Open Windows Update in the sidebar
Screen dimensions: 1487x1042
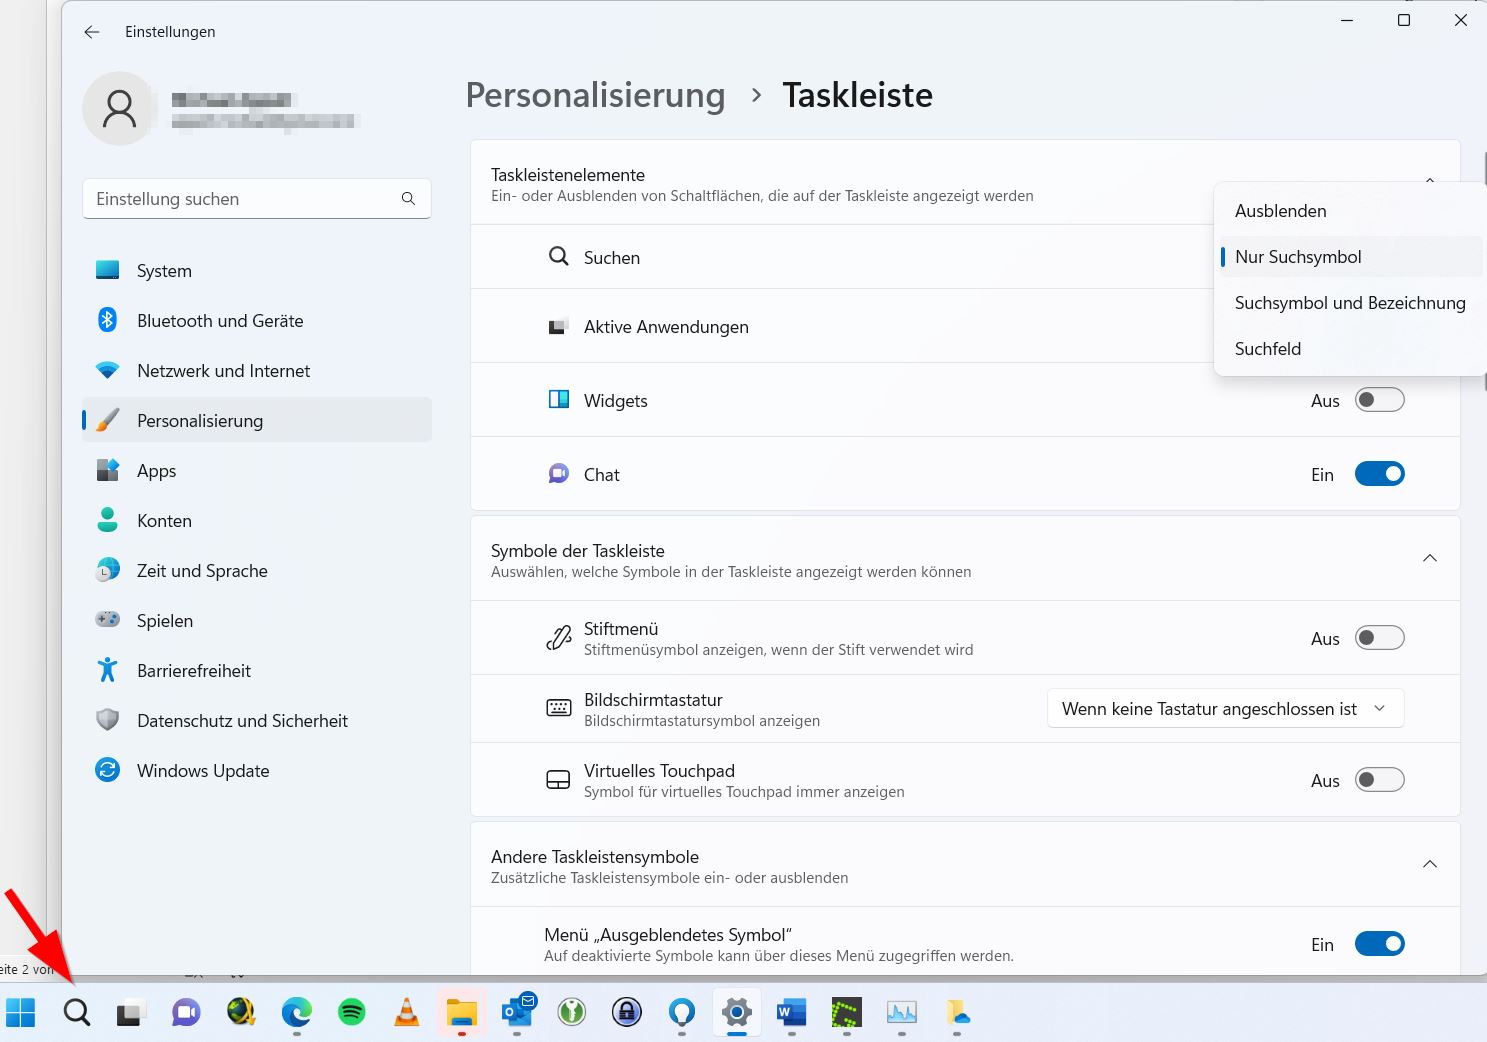point(257,771)
